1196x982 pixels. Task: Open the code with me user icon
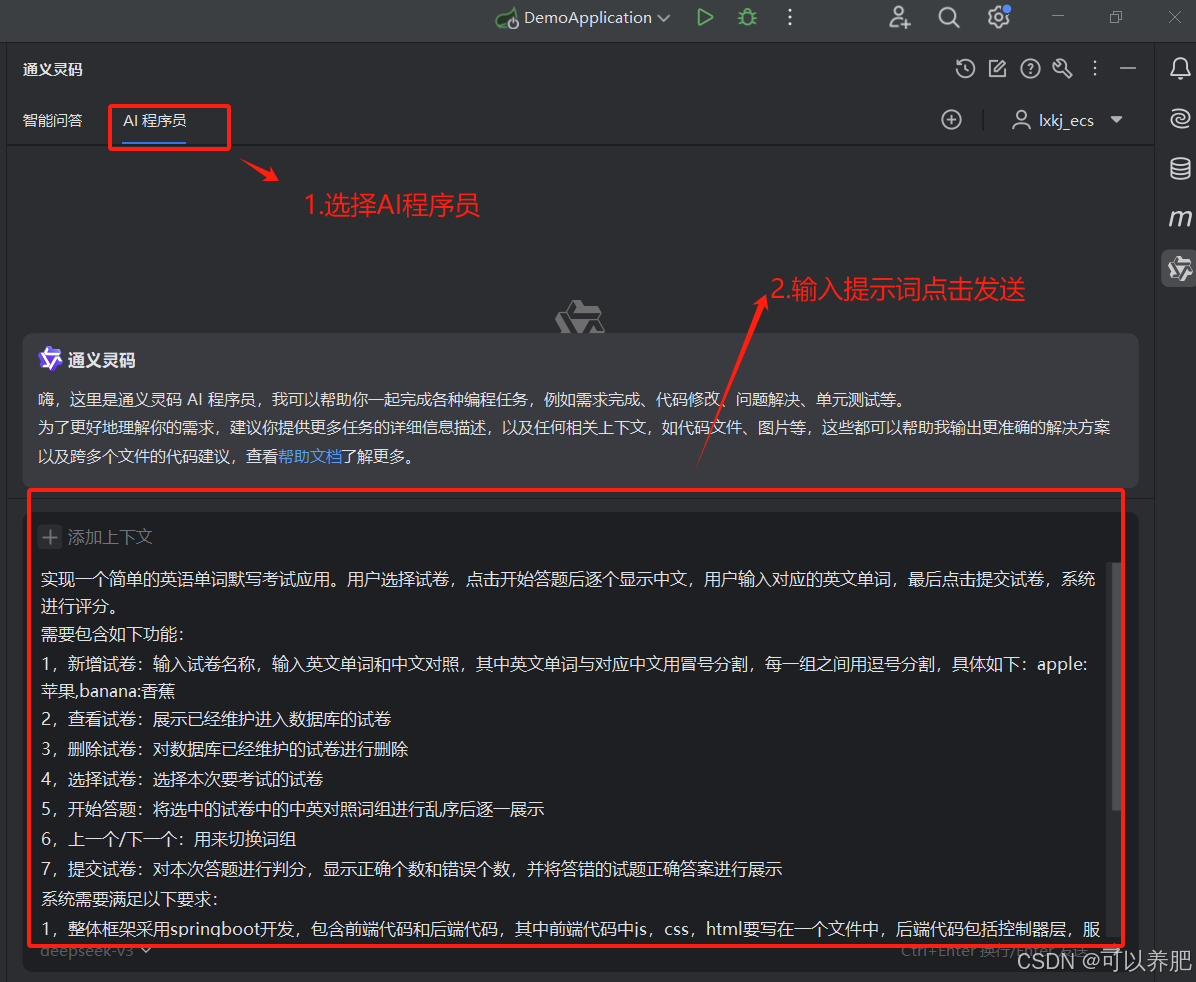[x=900, y=18]
